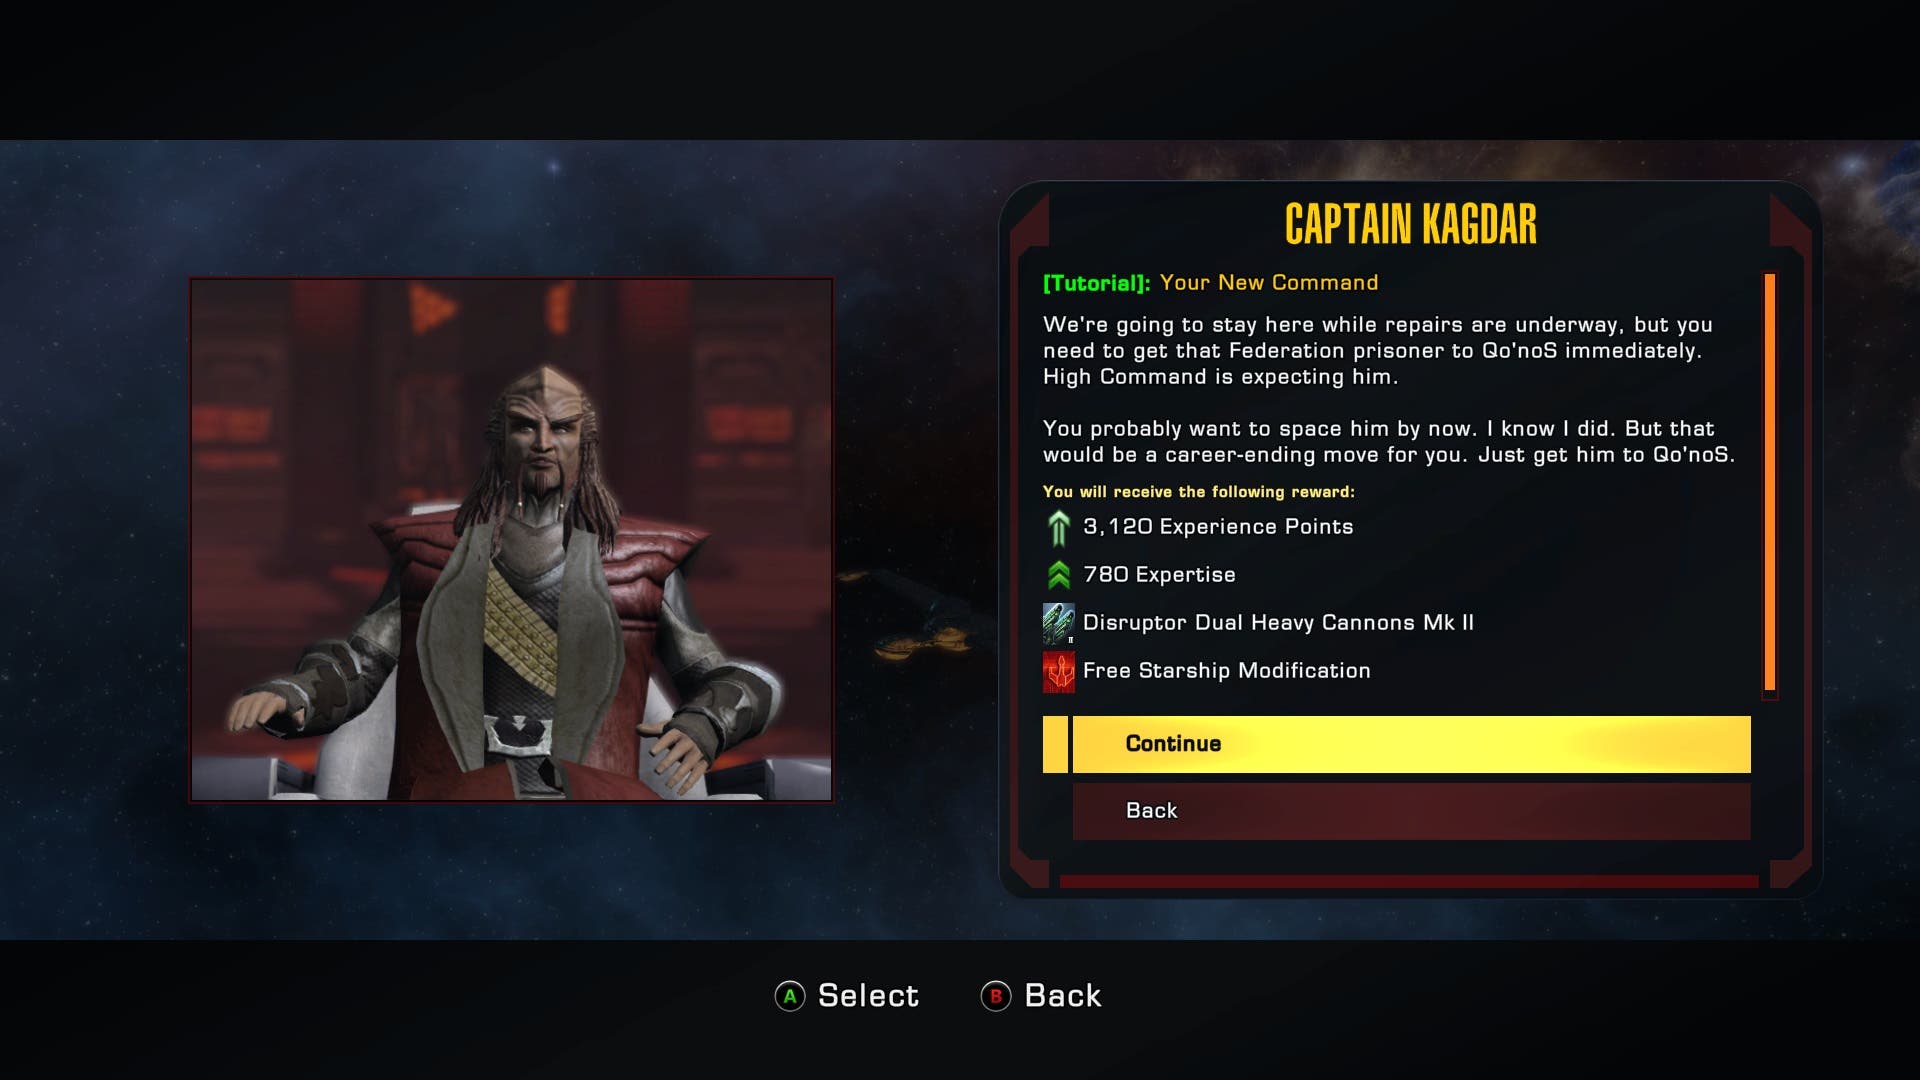Image resolution: width=1920 pixels, height=1080 pixels.
Task: Click the green [Tutorial] tag
Action: click(x=1097, y=283)
